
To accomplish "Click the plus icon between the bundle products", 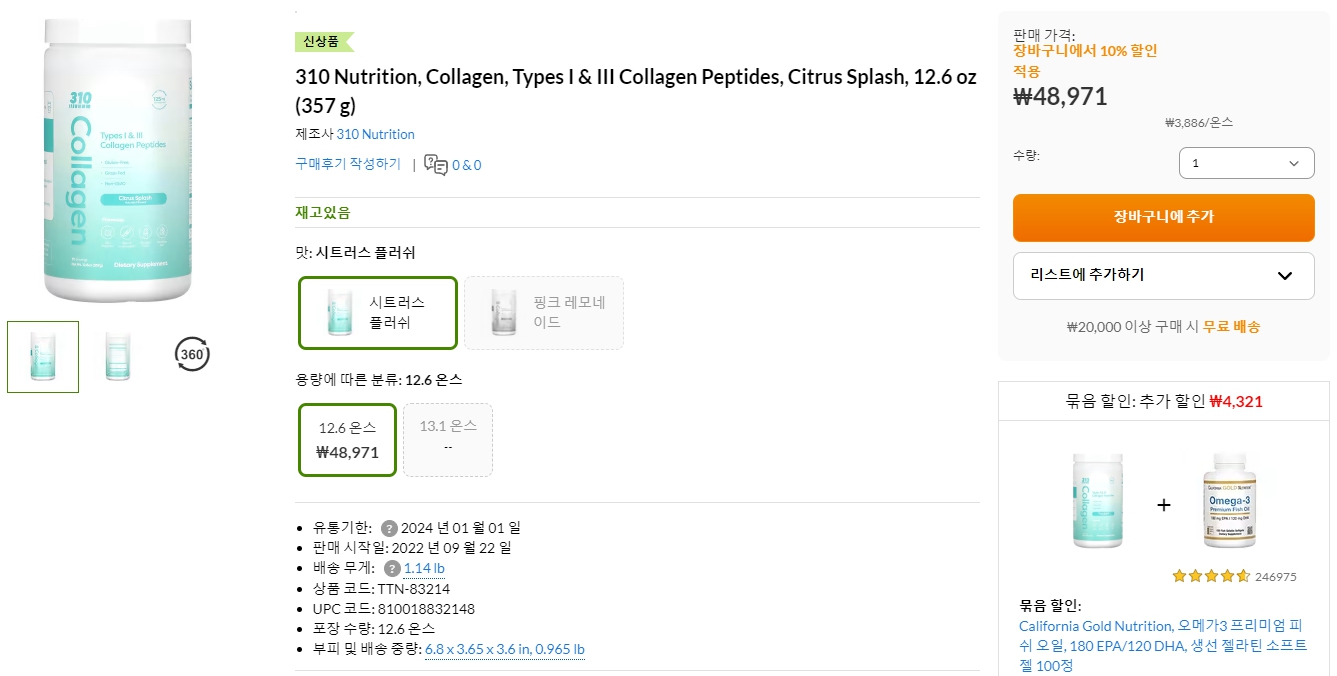I will click(x=1163, y=505).
